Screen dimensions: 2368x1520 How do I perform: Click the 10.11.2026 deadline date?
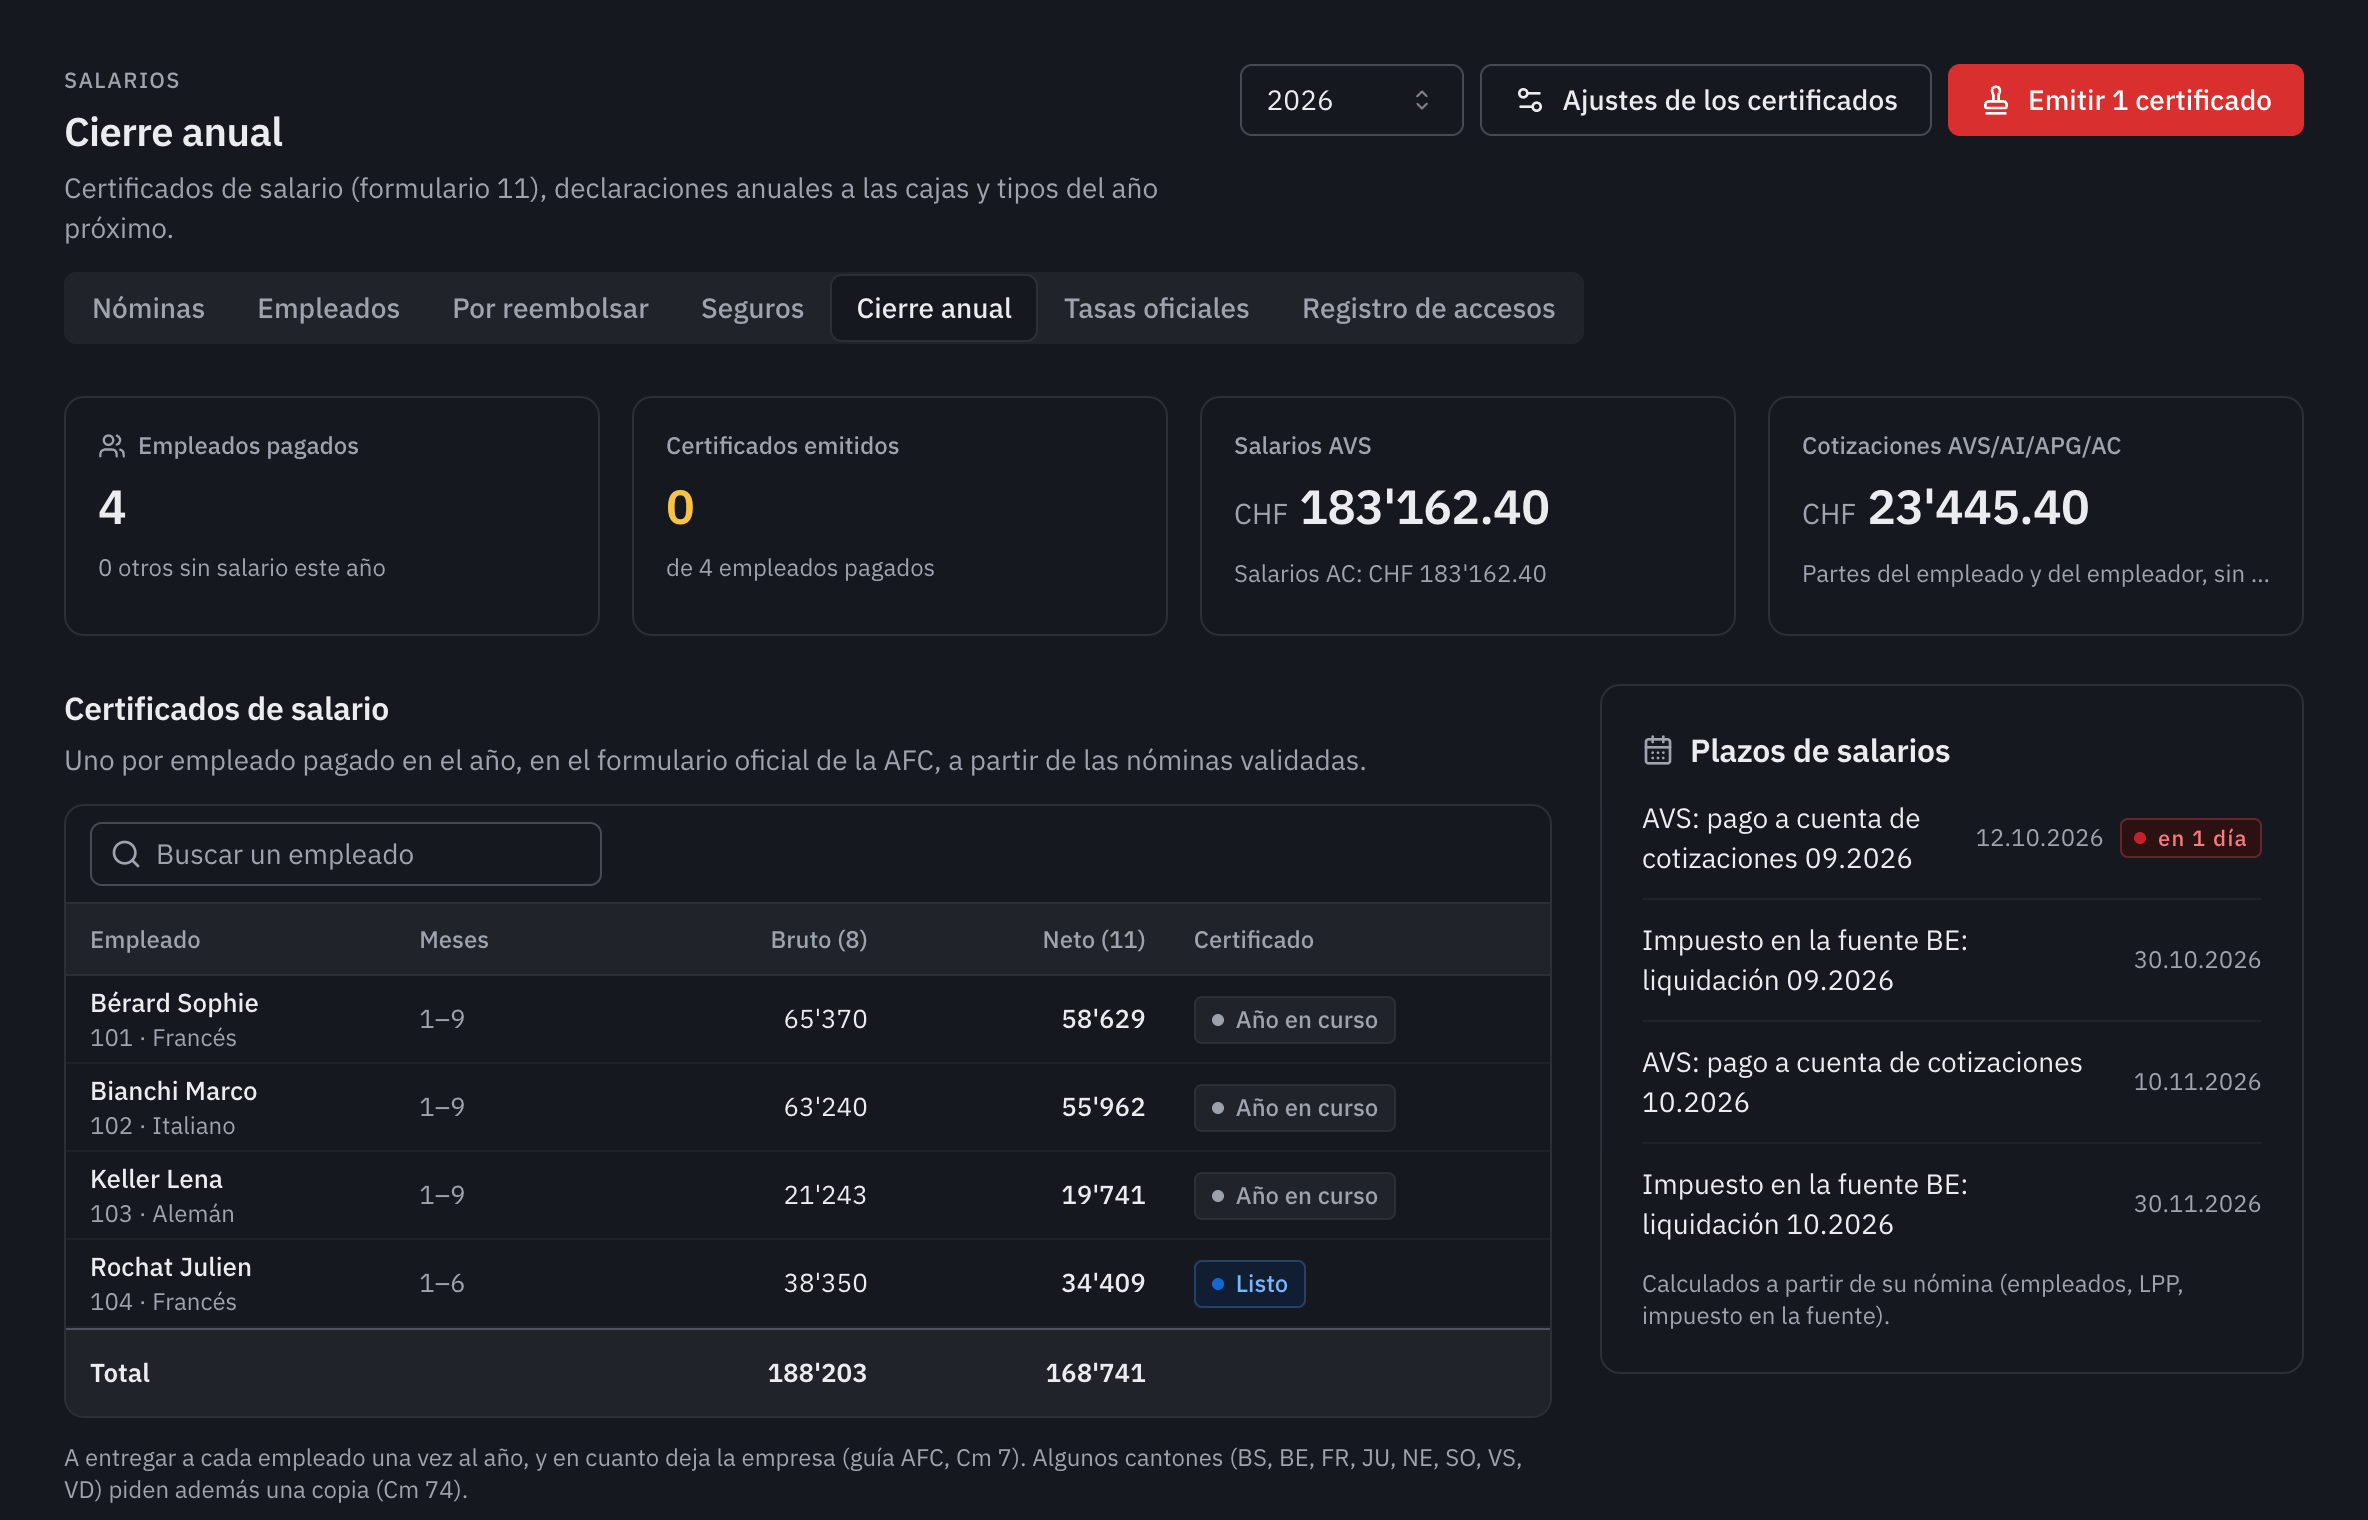click(2197, 1082)
